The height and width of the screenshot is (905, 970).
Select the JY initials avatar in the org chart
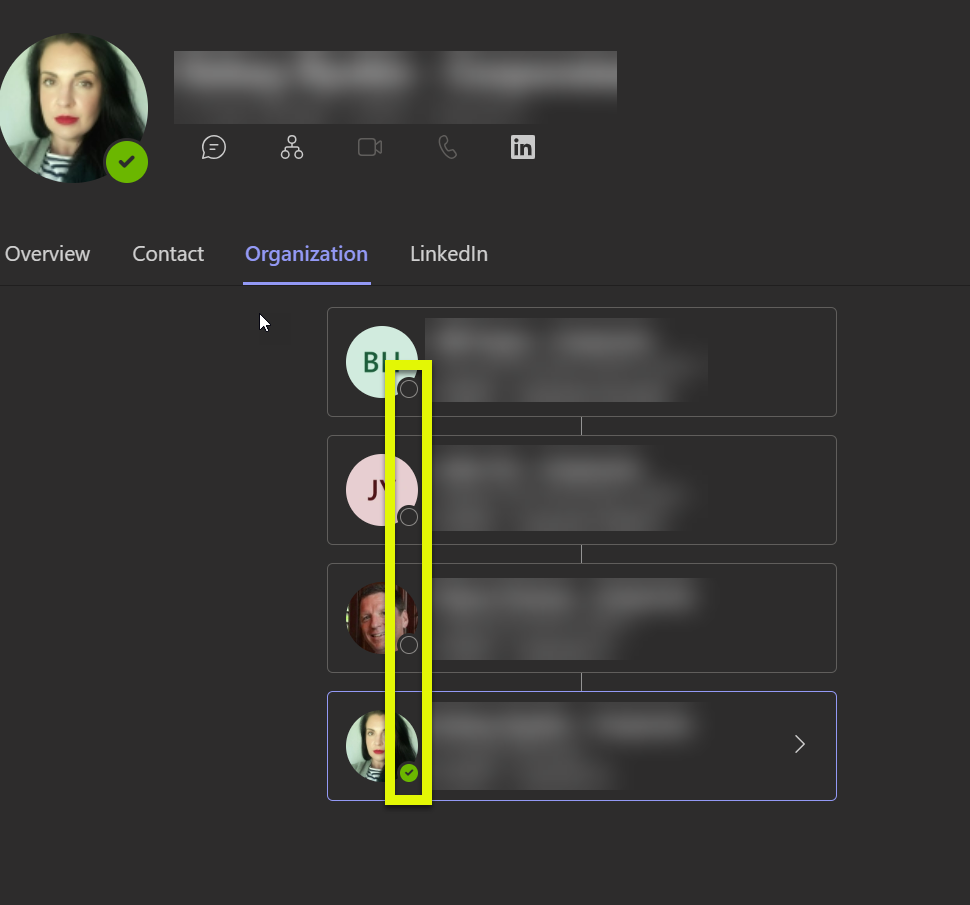[x=381, y=489]
